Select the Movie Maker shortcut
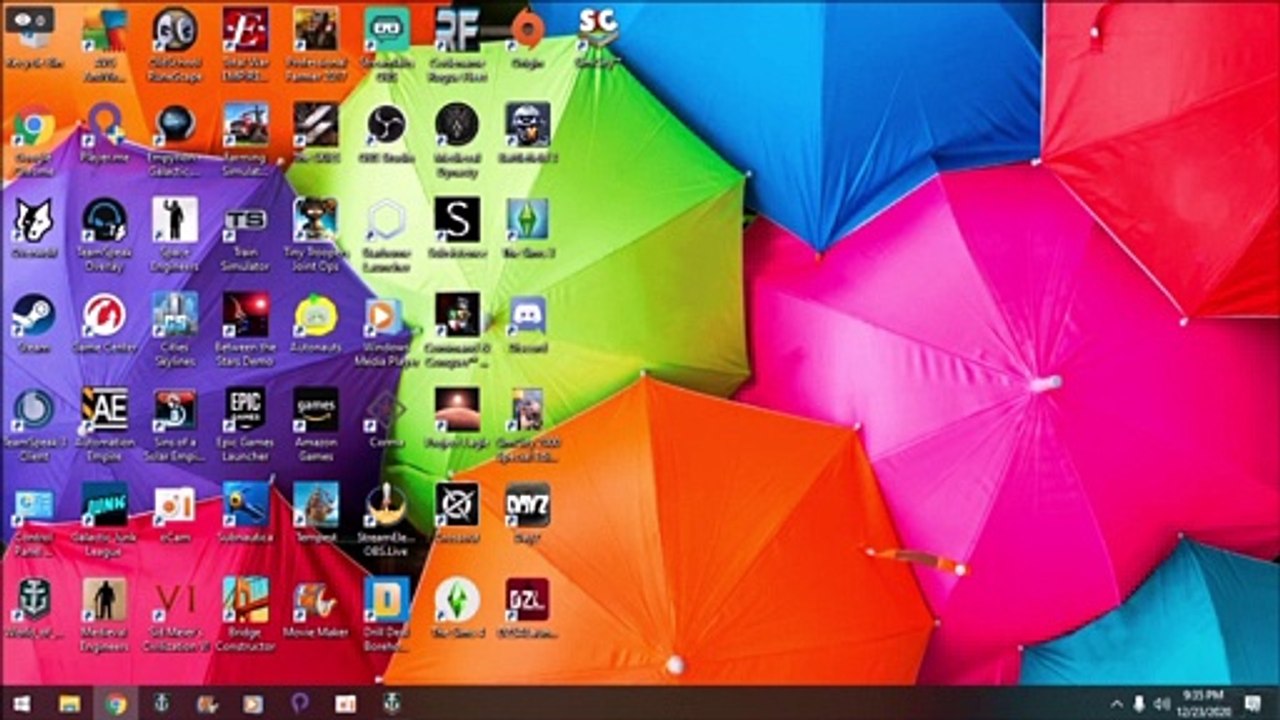This screenshot has width=1280, height=720. [316, 609]
